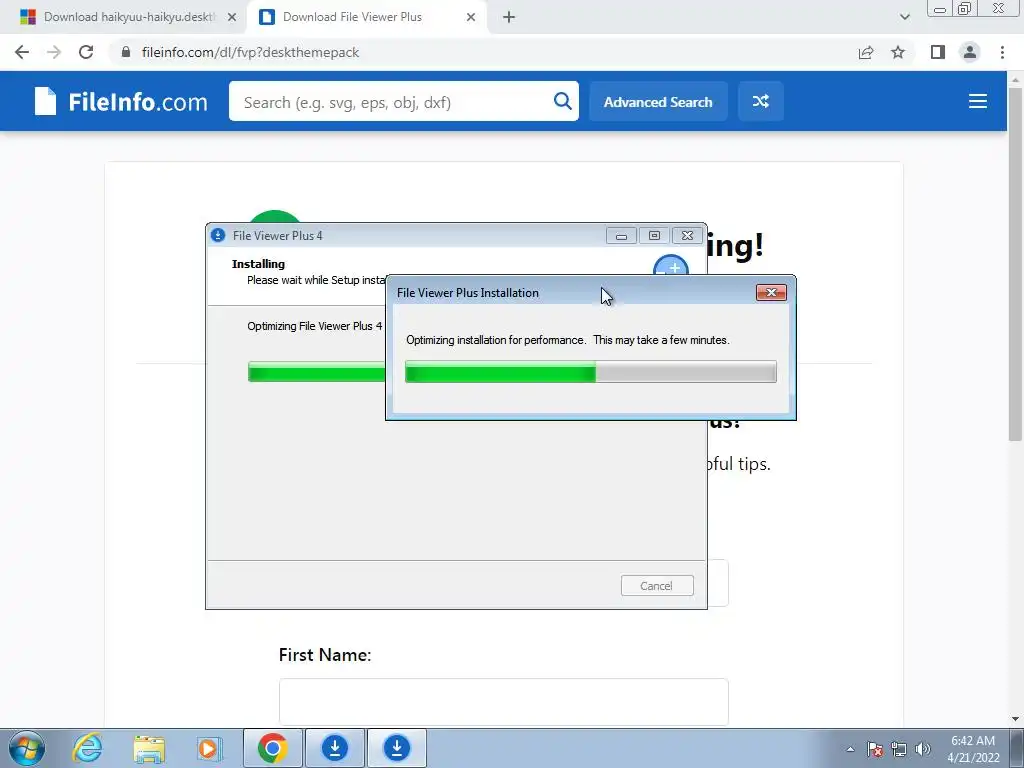Close the File Viewer Plus Installation dialog
The height and width of the screenshot is (768, 1024).
[x=771, y=293]
